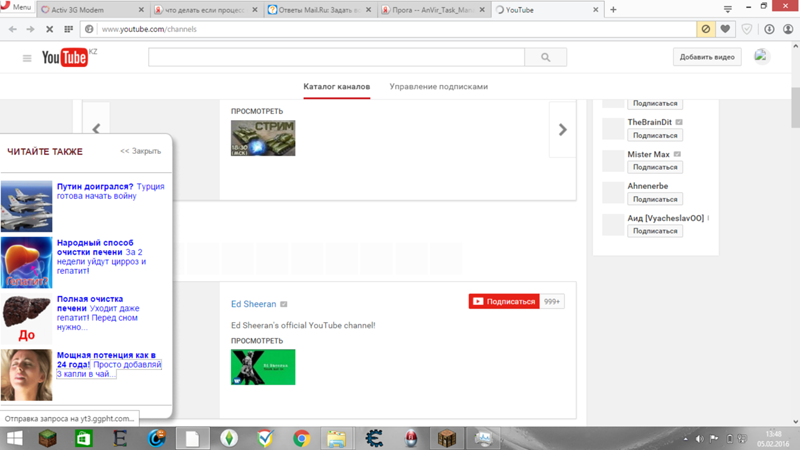800x450 pixels.
Task: Click the search magnifier button
Action: click(545, 57)
